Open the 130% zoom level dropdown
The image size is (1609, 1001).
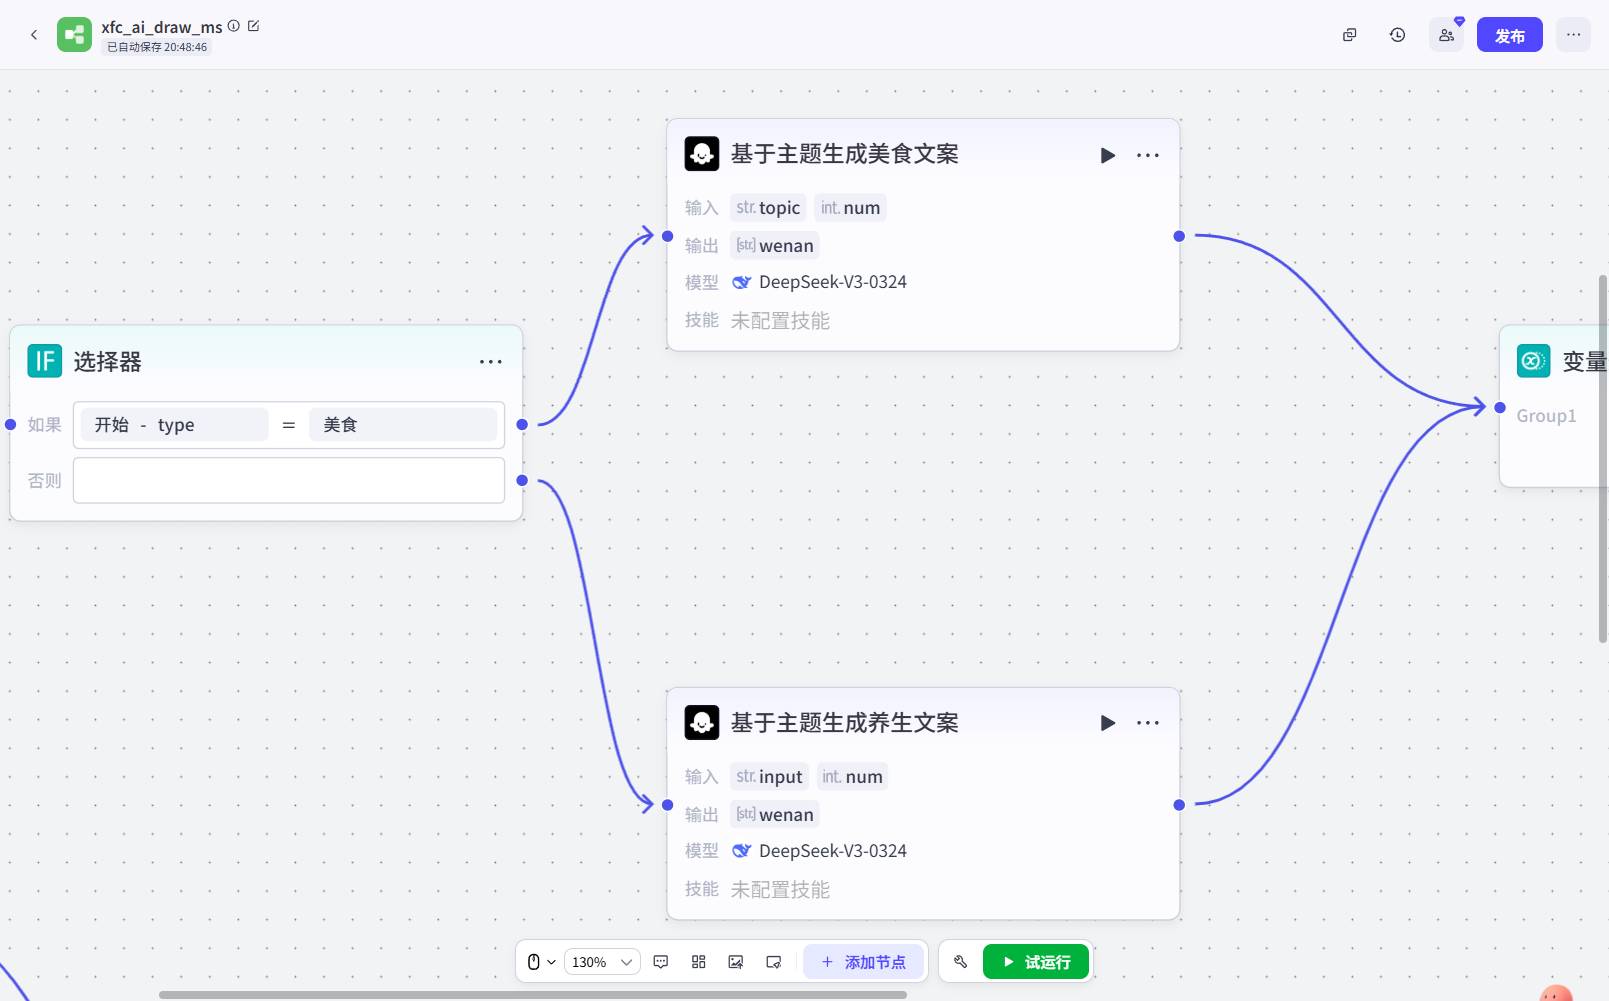pos(602,962)
